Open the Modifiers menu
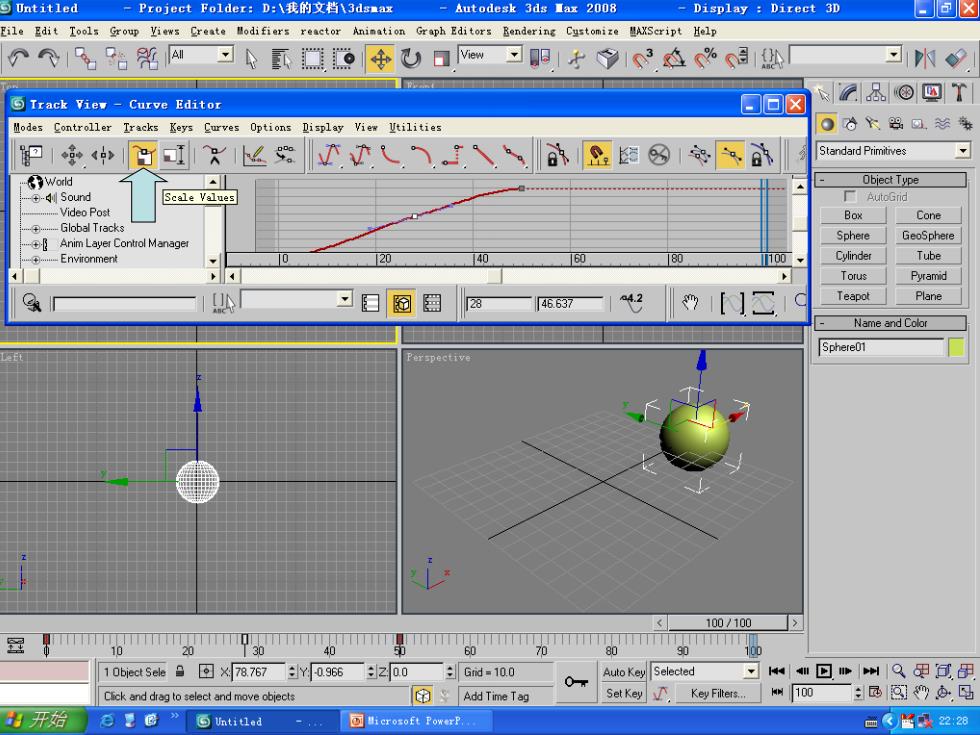980x735 pixels. pos(262,31)
